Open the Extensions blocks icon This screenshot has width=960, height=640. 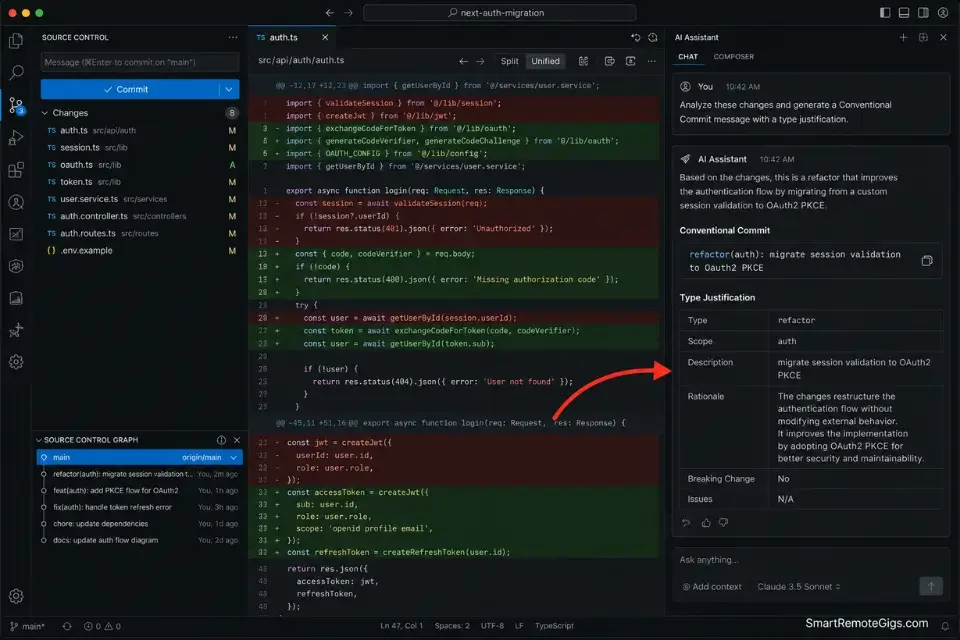(x=17, y=170)
